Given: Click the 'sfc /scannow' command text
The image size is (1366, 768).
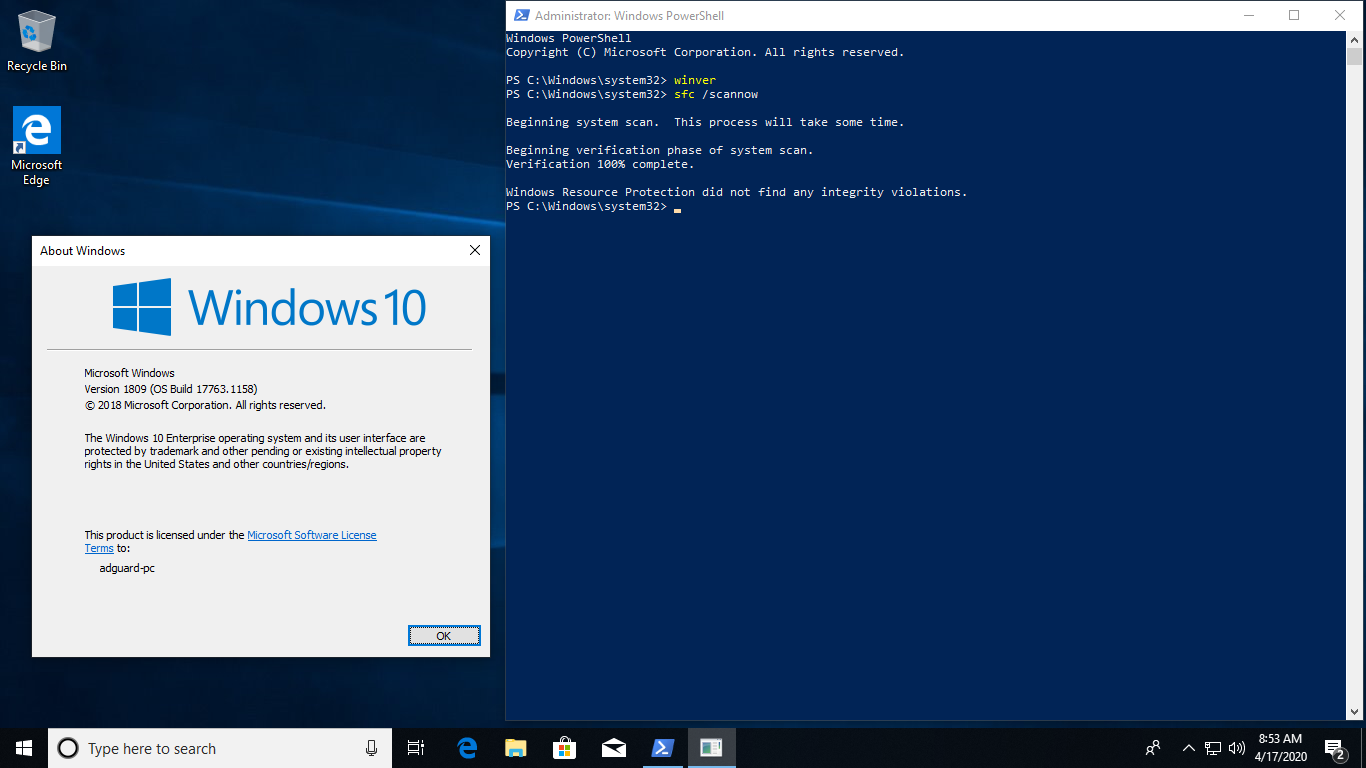Looking at the screenshot, I should [x=716, y=94].
